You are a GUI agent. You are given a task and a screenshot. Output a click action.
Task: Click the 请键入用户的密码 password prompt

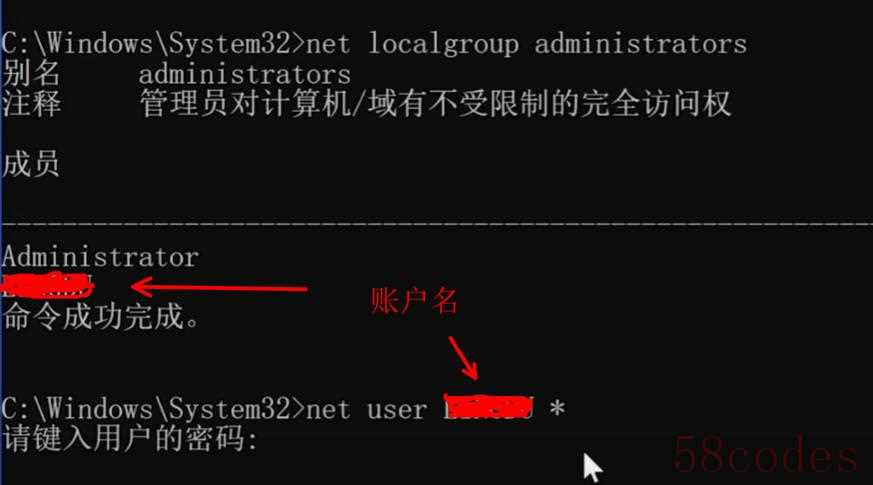(x=131, y=438)
